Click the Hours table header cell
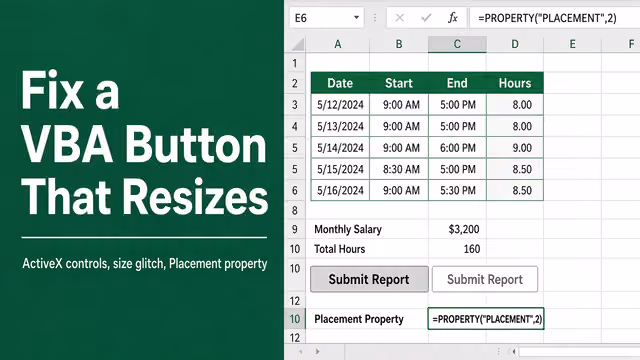The image size is (640, 360). (515, 83)
